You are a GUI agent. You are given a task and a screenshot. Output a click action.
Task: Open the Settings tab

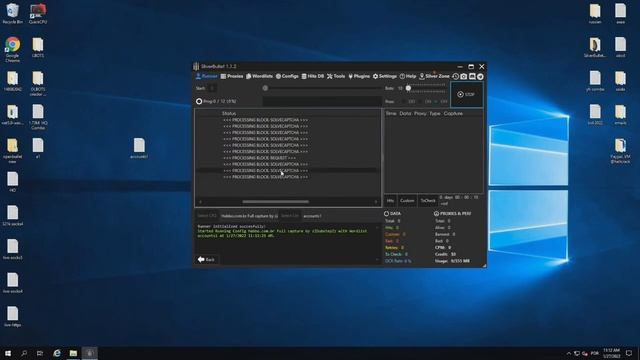[x=384, y=76]
